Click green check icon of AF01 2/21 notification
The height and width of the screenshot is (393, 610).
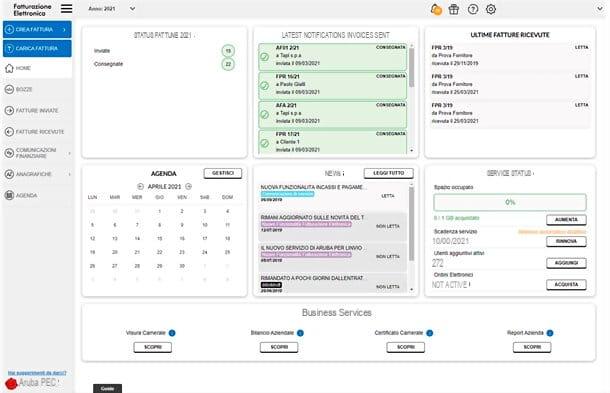(x=265, y=57)
